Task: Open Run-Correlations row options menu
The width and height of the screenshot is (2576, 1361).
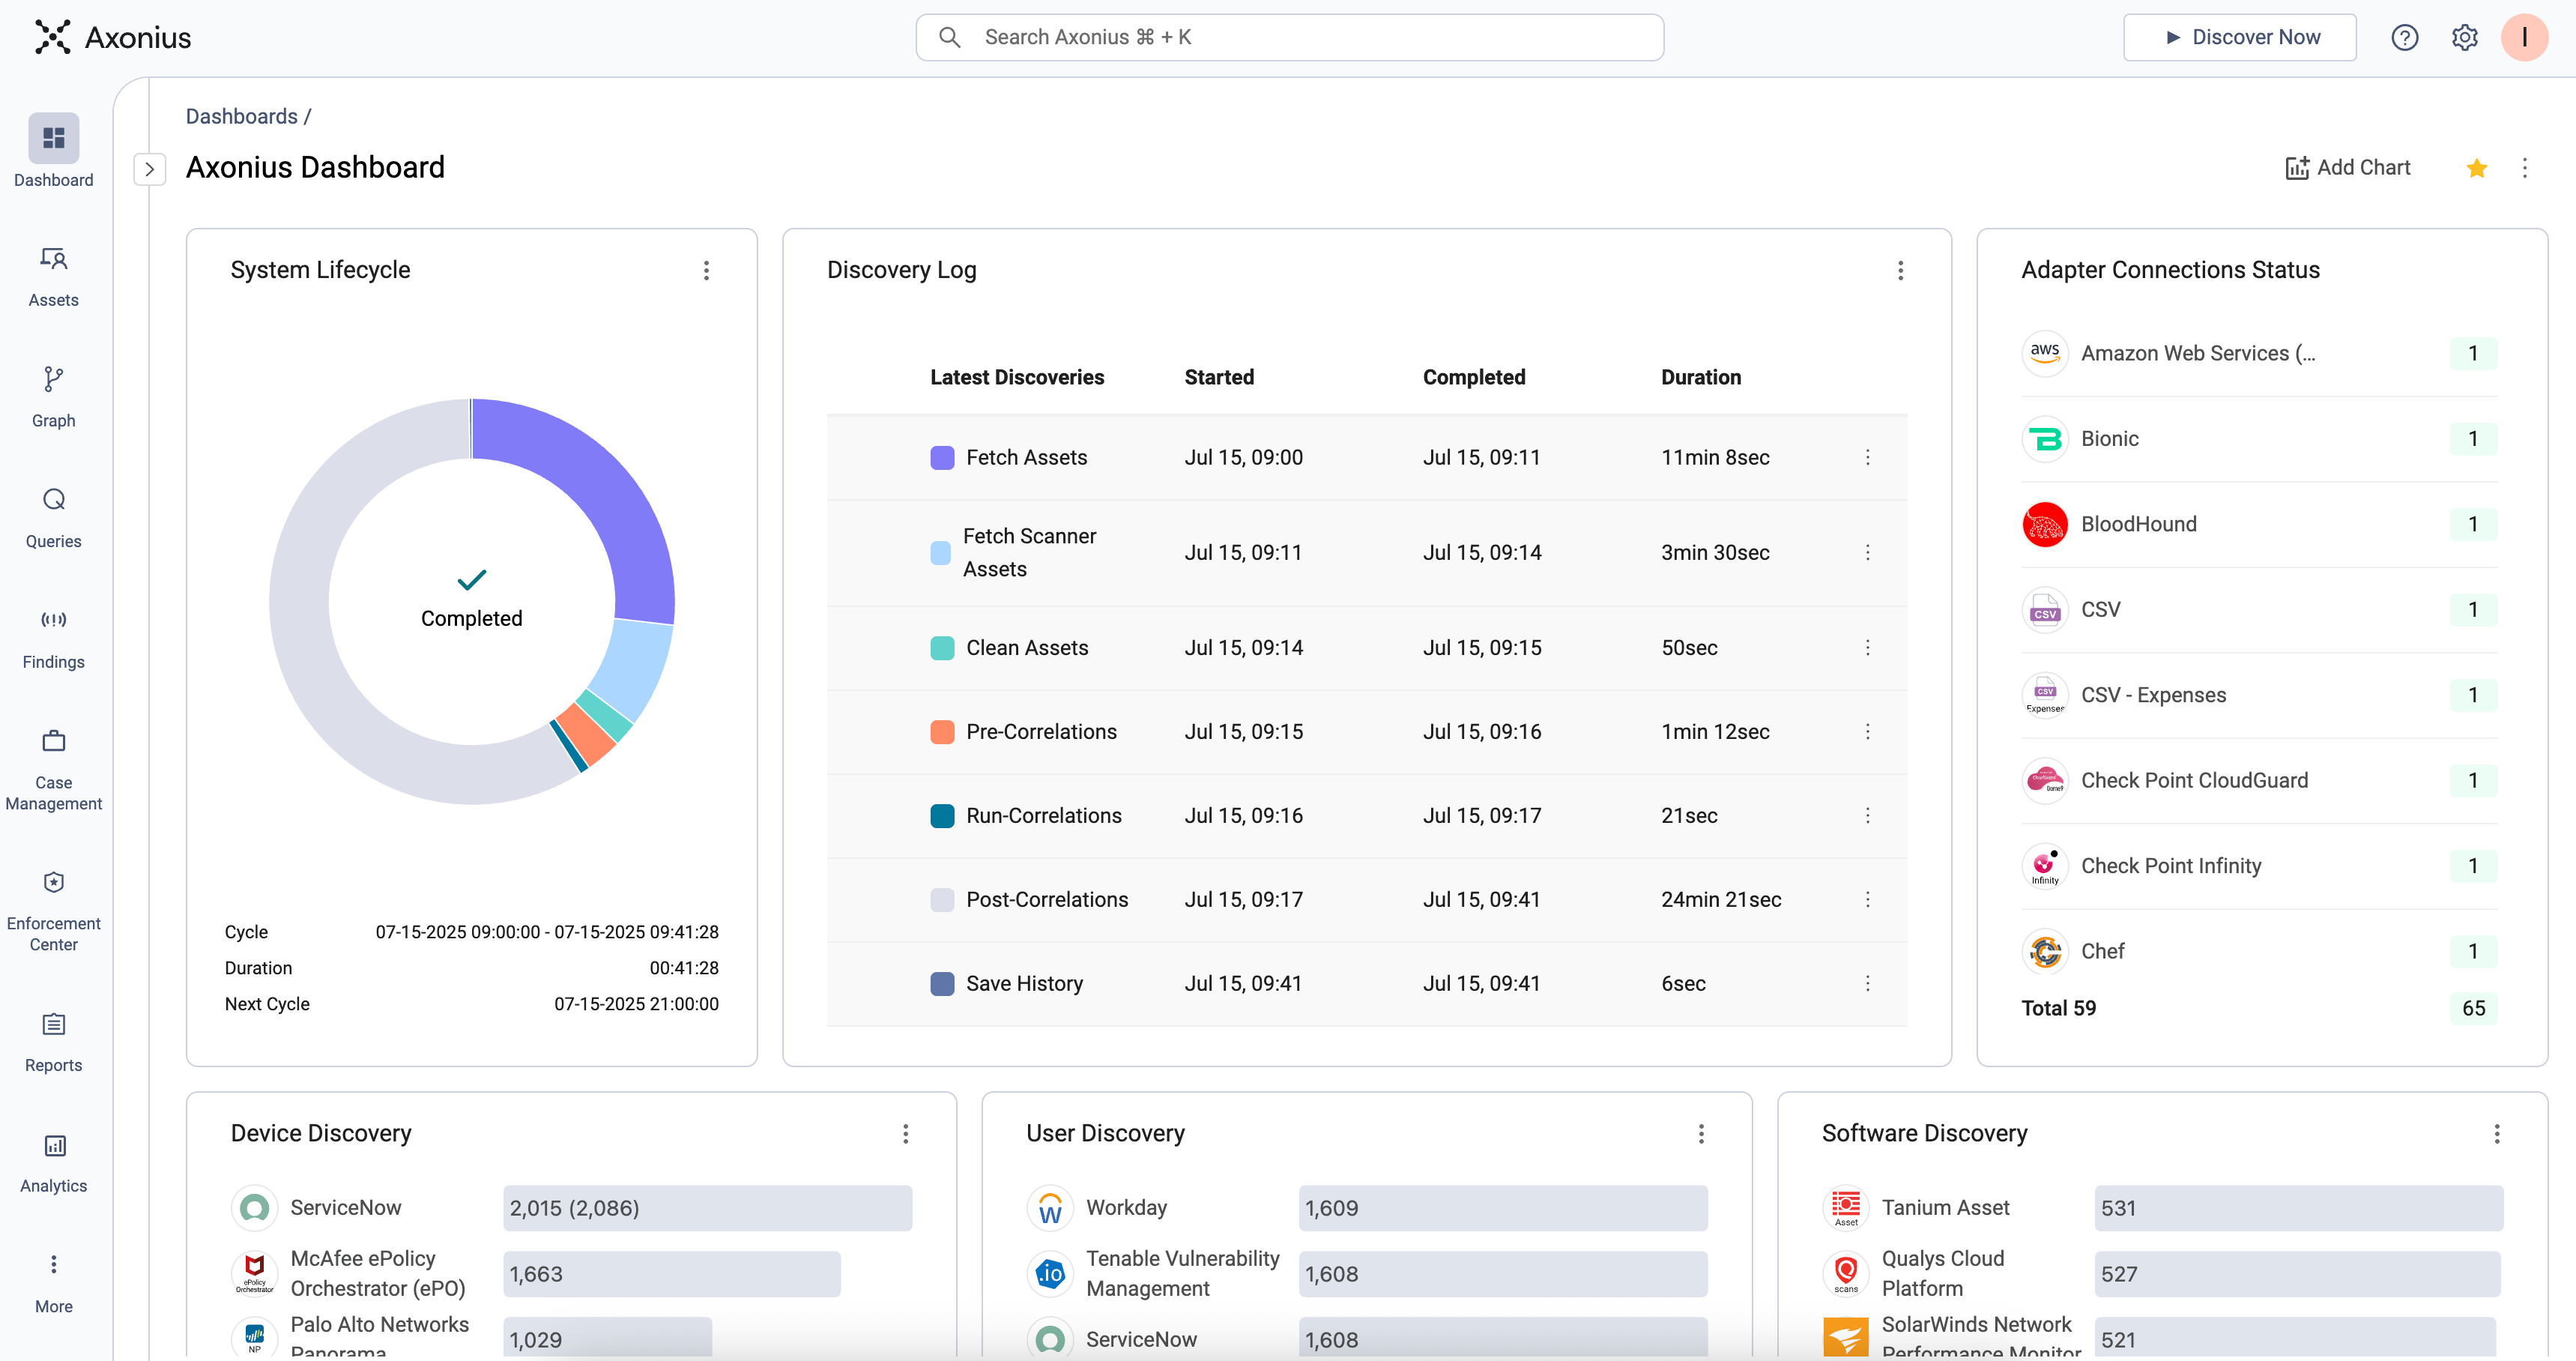Action: (x=1867, y=815)
